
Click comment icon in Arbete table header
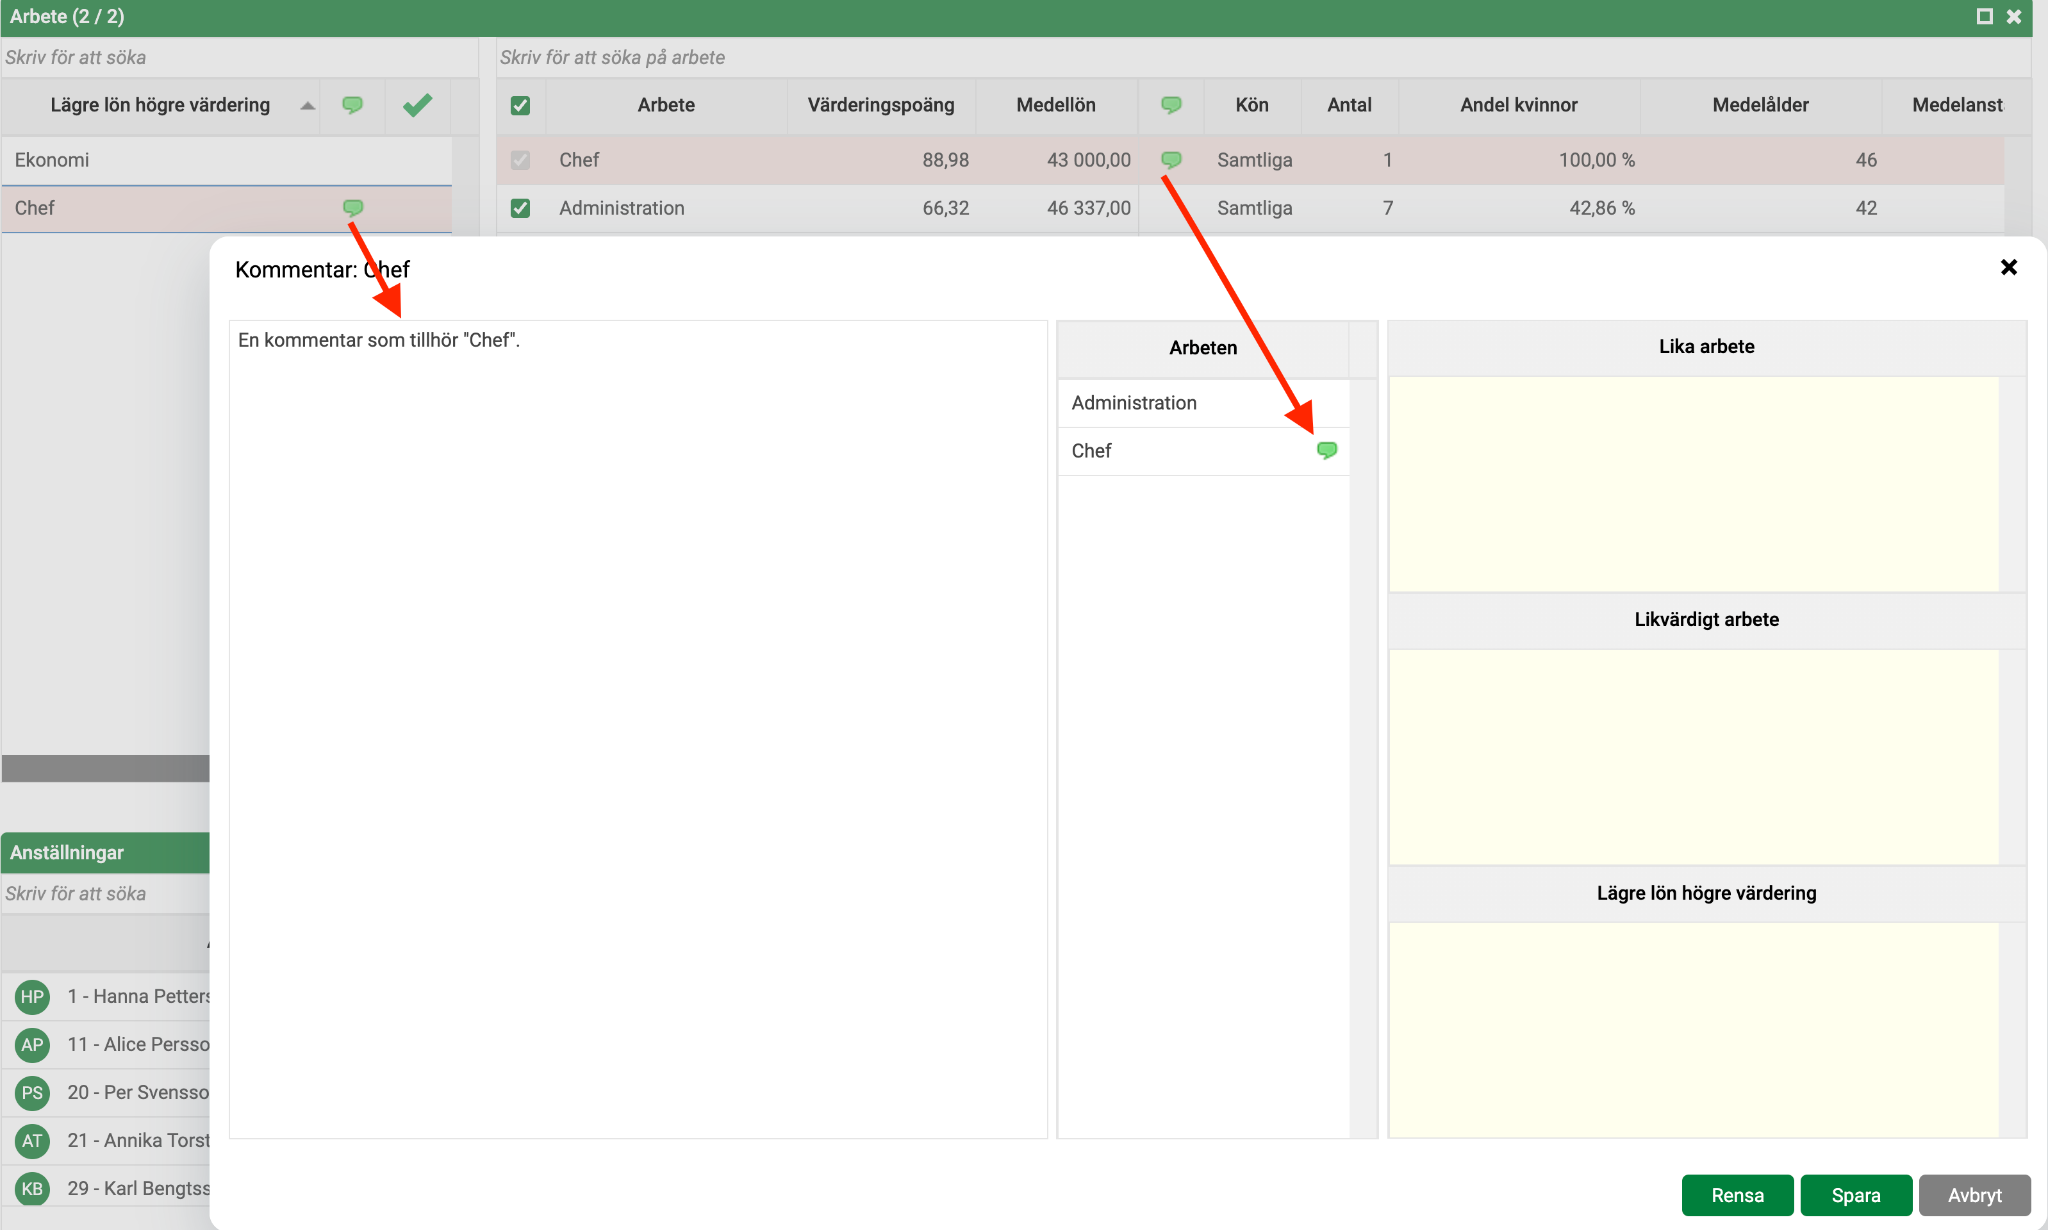point(1171,105)
